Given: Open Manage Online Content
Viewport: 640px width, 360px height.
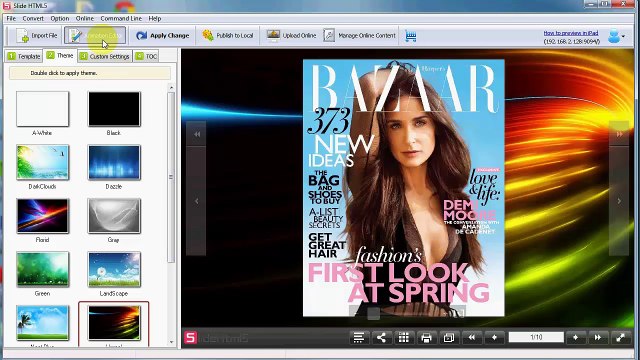Looking at the screenshot, I should pos(360,36).
